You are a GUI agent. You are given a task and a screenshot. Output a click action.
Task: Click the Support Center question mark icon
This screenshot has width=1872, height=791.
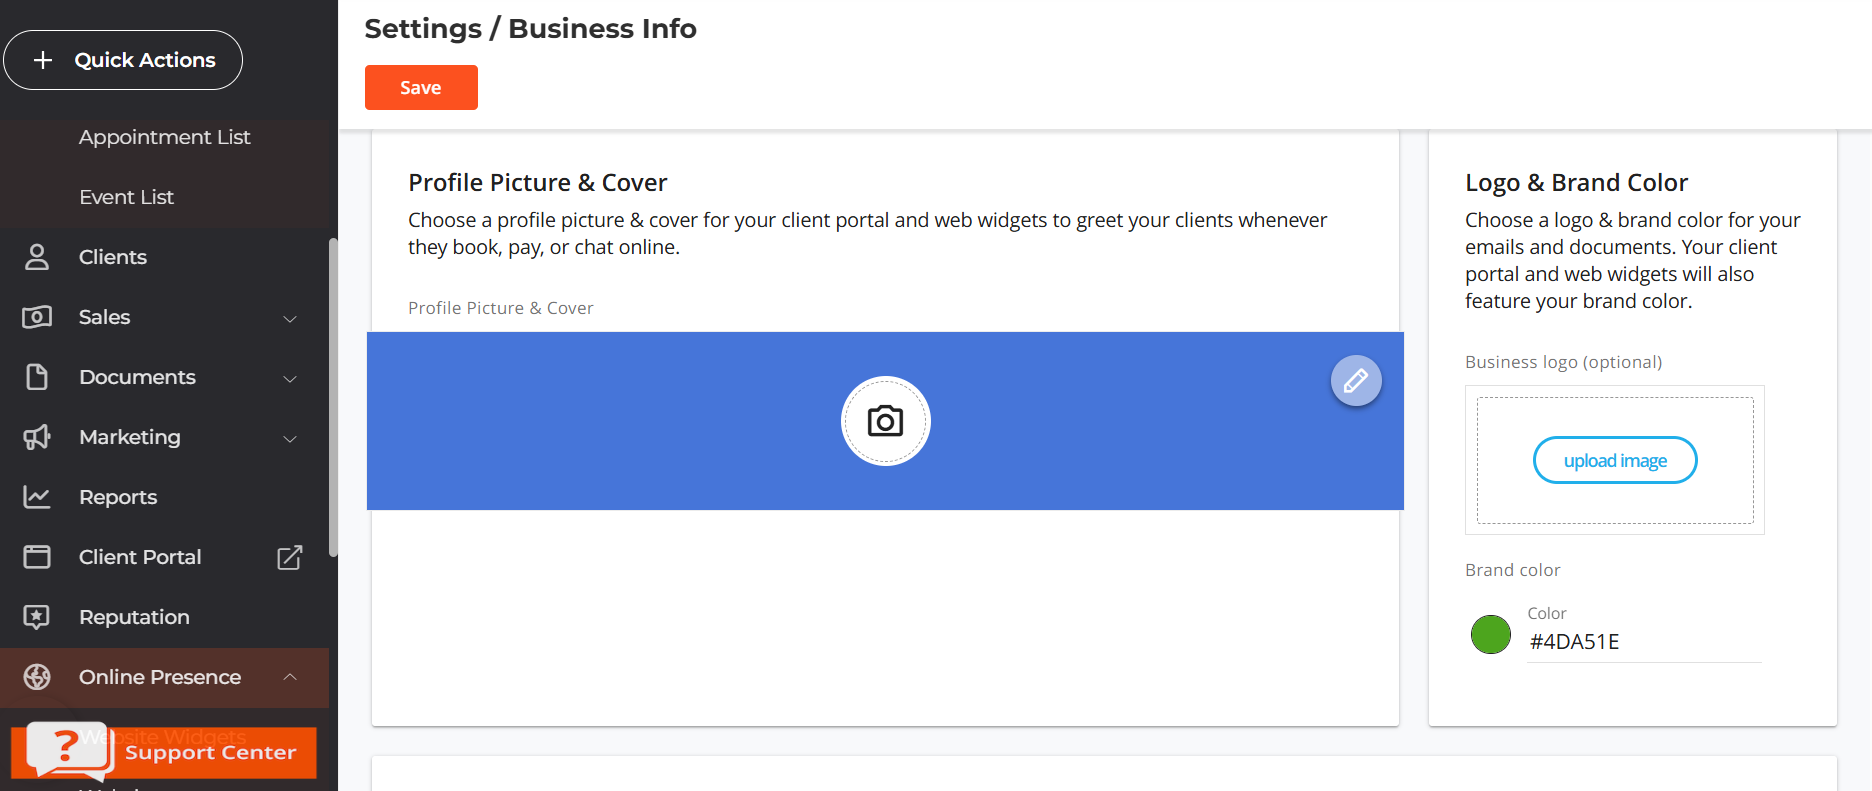click(66, 748)
